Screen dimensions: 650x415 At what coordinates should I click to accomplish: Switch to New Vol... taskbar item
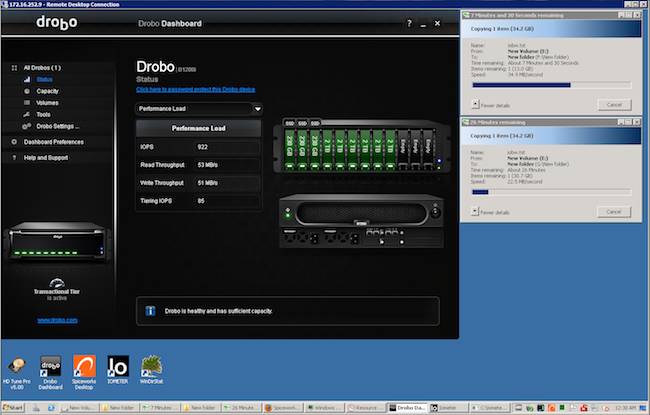(x=79, y=408)
